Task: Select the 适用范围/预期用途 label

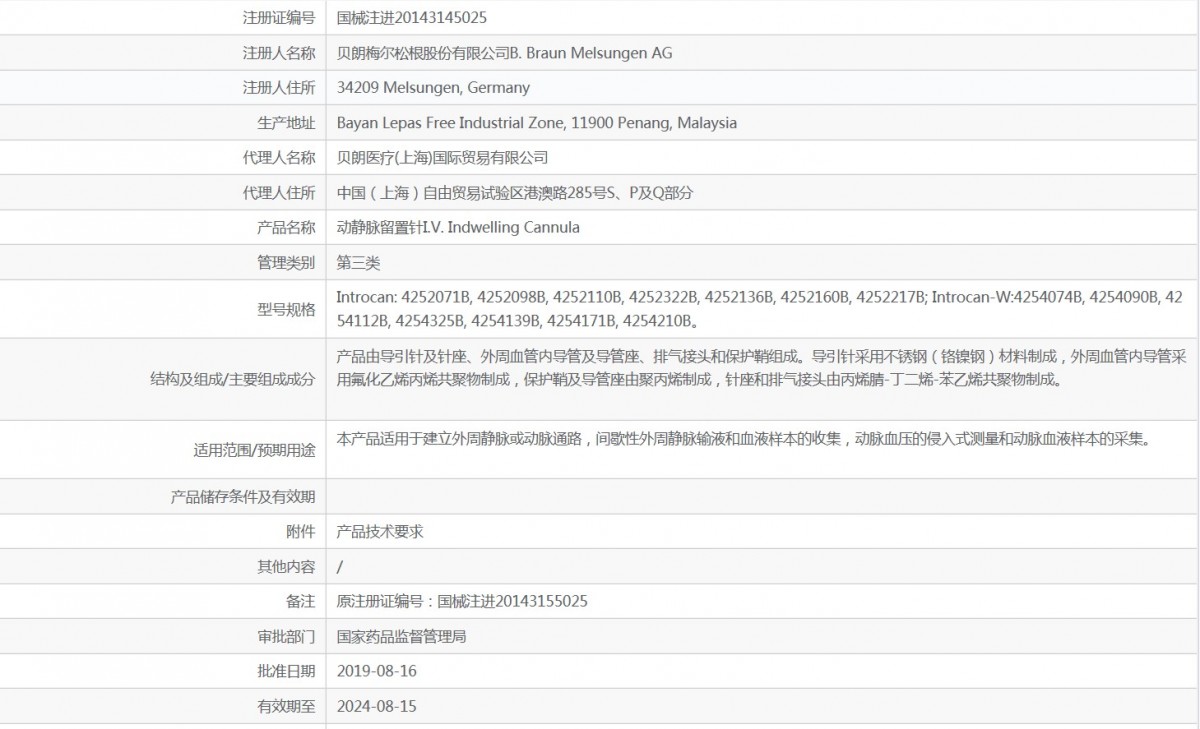Action: (x=255, y=450)
